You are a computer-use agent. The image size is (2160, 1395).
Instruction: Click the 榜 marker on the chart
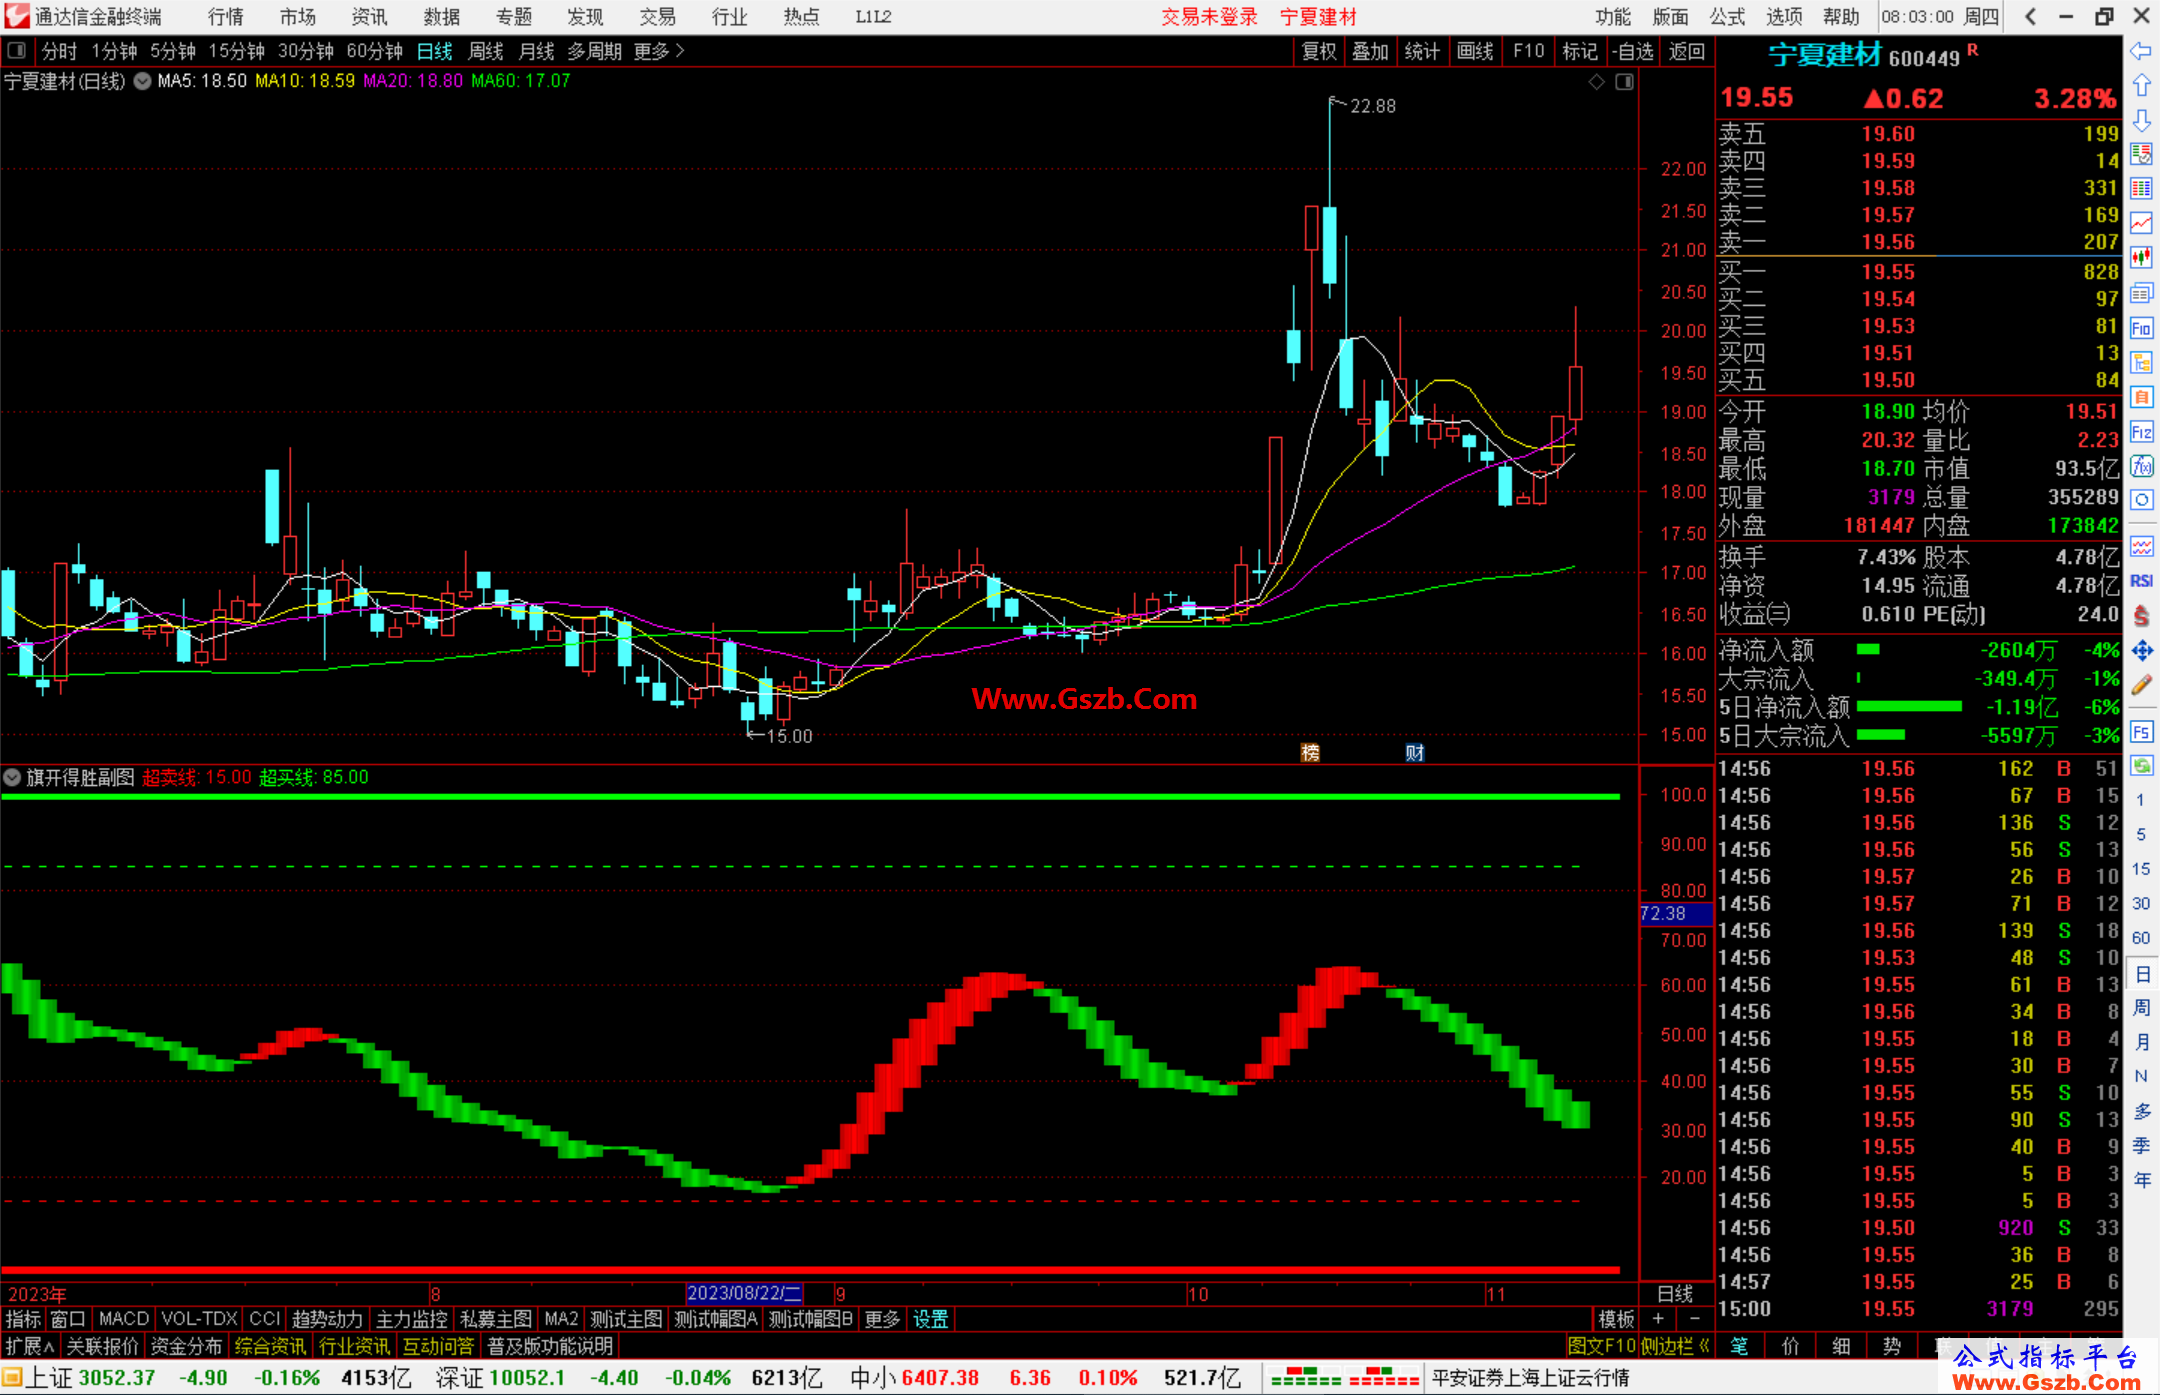point(1310,752)
